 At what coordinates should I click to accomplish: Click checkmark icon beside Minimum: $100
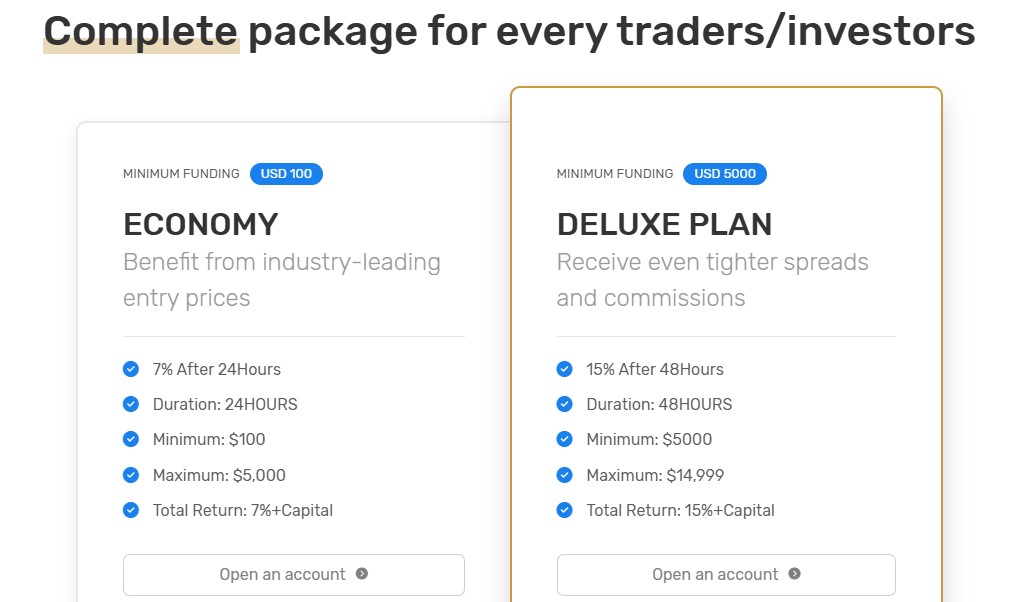[131, 439]
